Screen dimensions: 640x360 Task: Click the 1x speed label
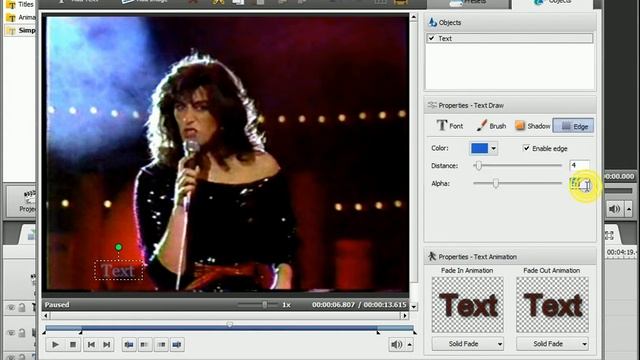pyautogui.click(x=287, y=304)
